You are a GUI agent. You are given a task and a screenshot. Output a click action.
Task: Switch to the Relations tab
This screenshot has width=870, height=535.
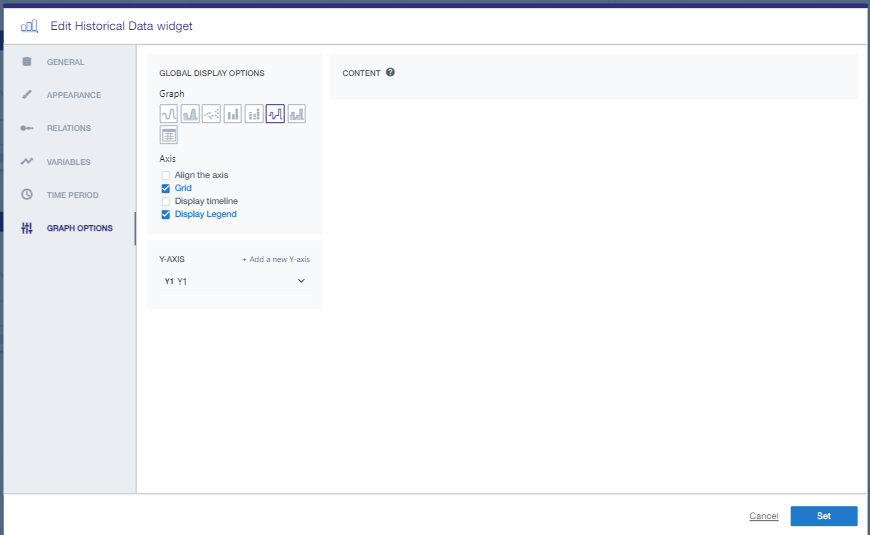pyautogui.click(x=70, y=128)
